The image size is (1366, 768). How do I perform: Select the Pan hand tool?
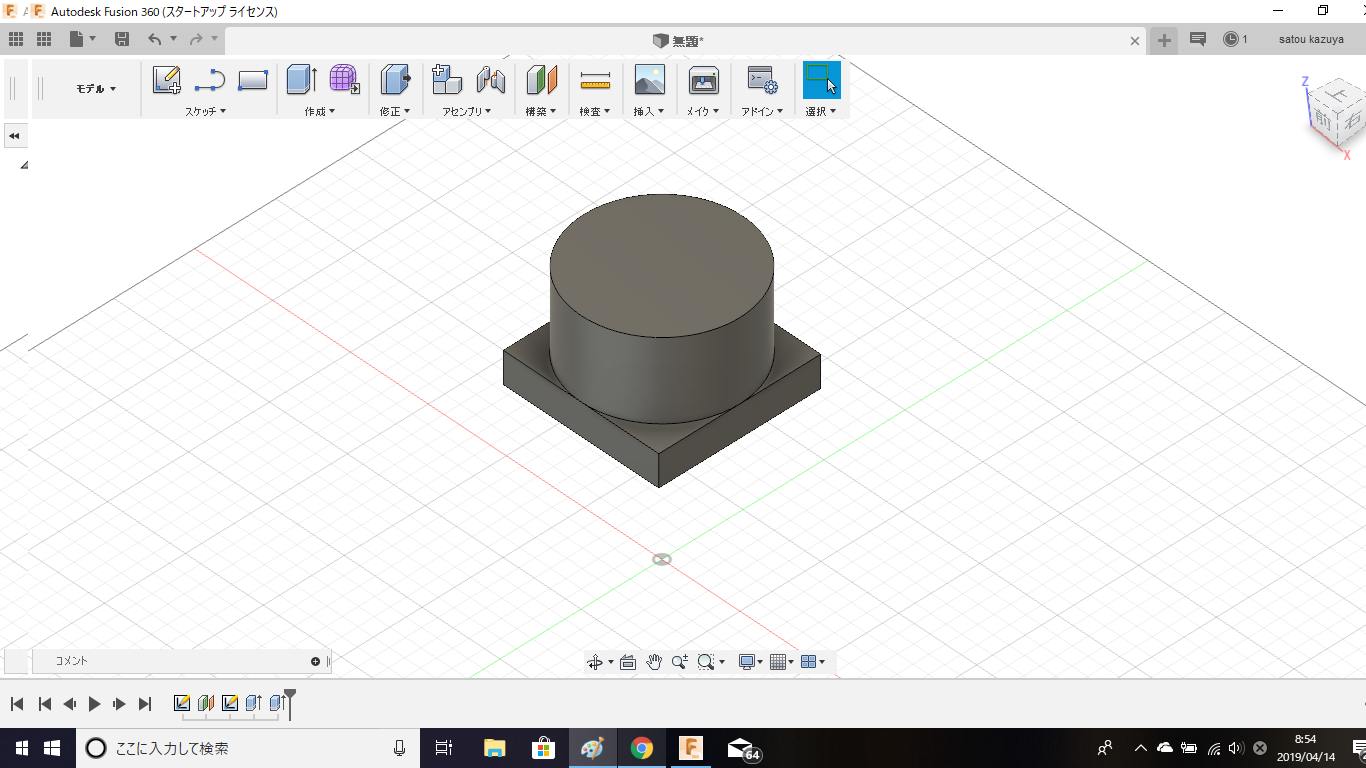click(655, 662)
